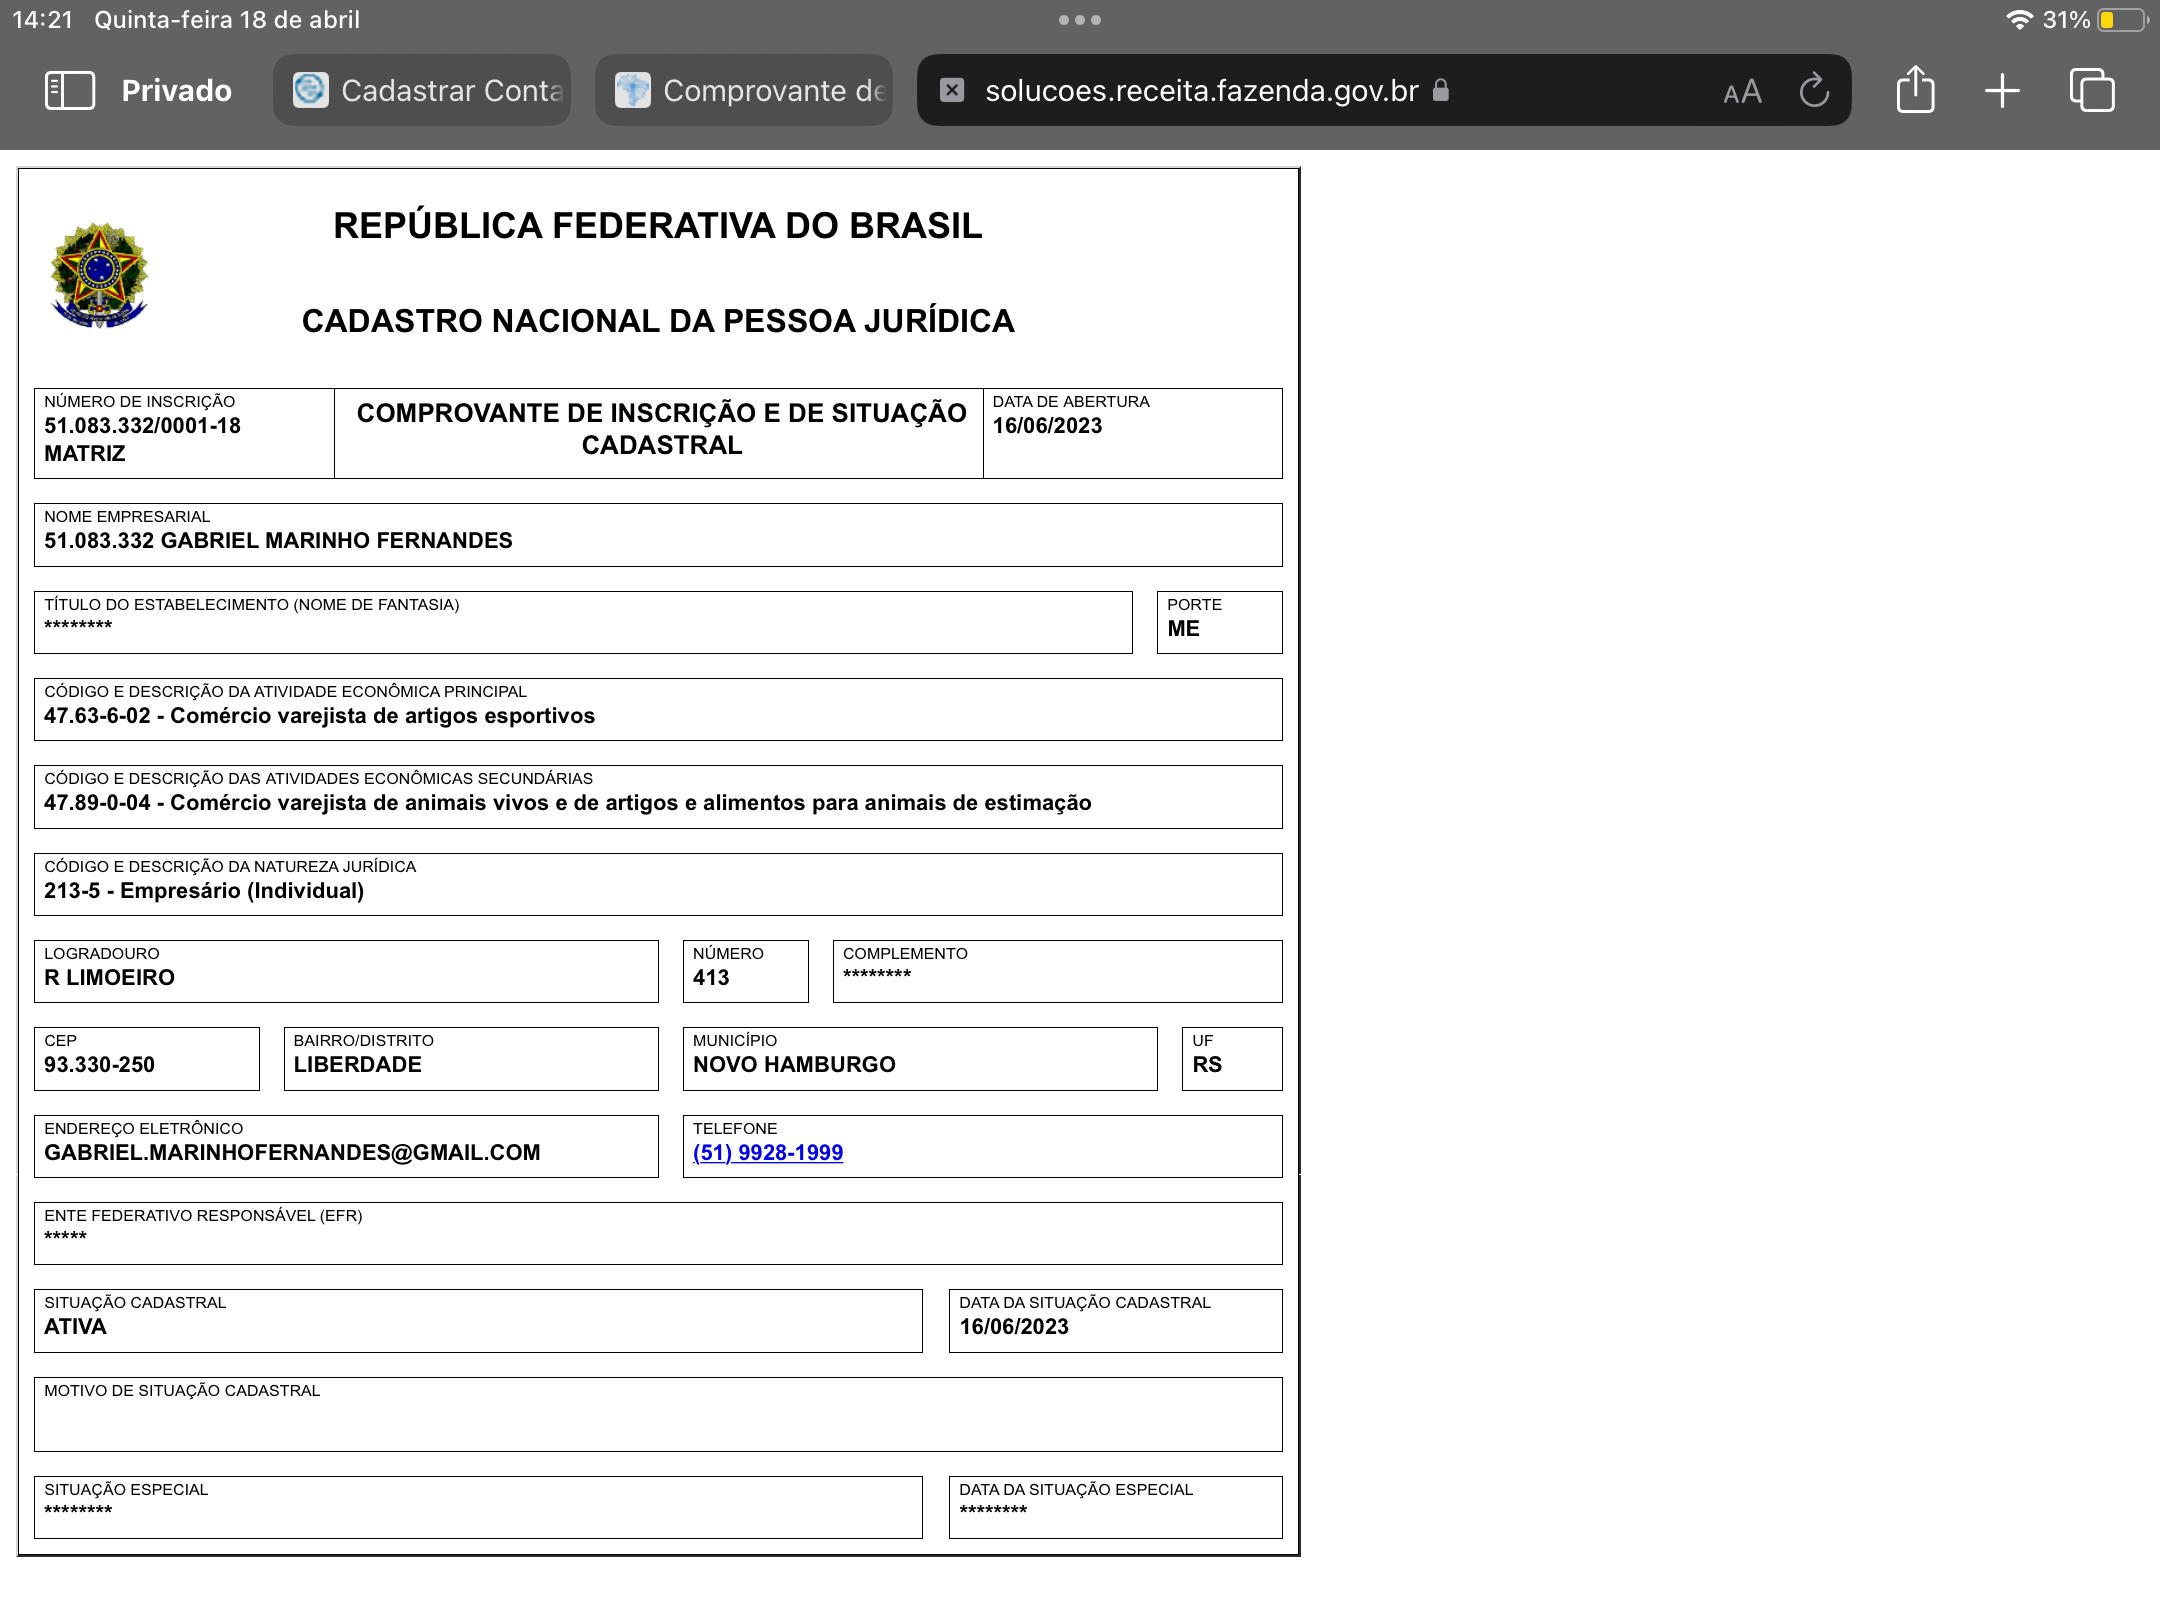
Task: Reload the page with refresh icon
Action: pos(1814,91)
